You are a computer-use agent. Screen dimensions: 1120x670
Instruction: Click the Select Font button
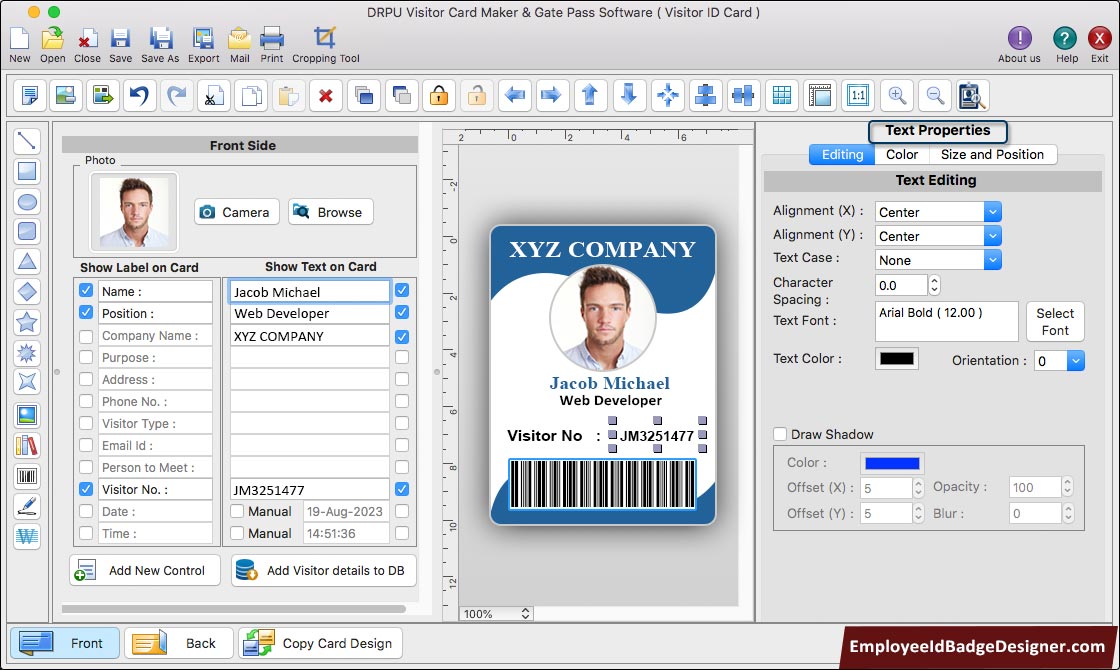point(1055,321)
